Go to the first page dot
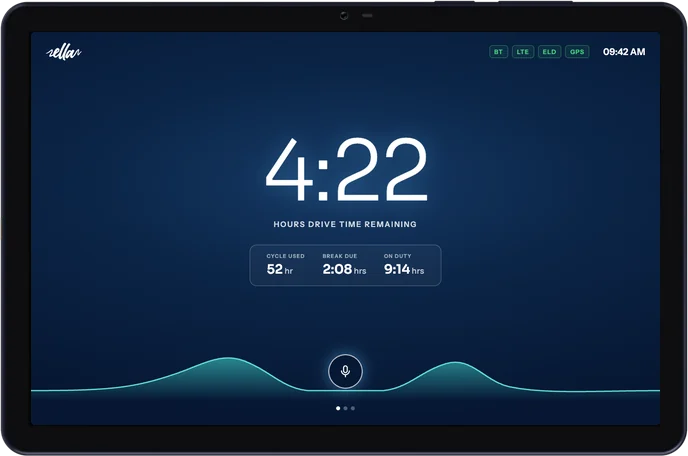This screenshot has width=688, height=456. pos(338,408)
